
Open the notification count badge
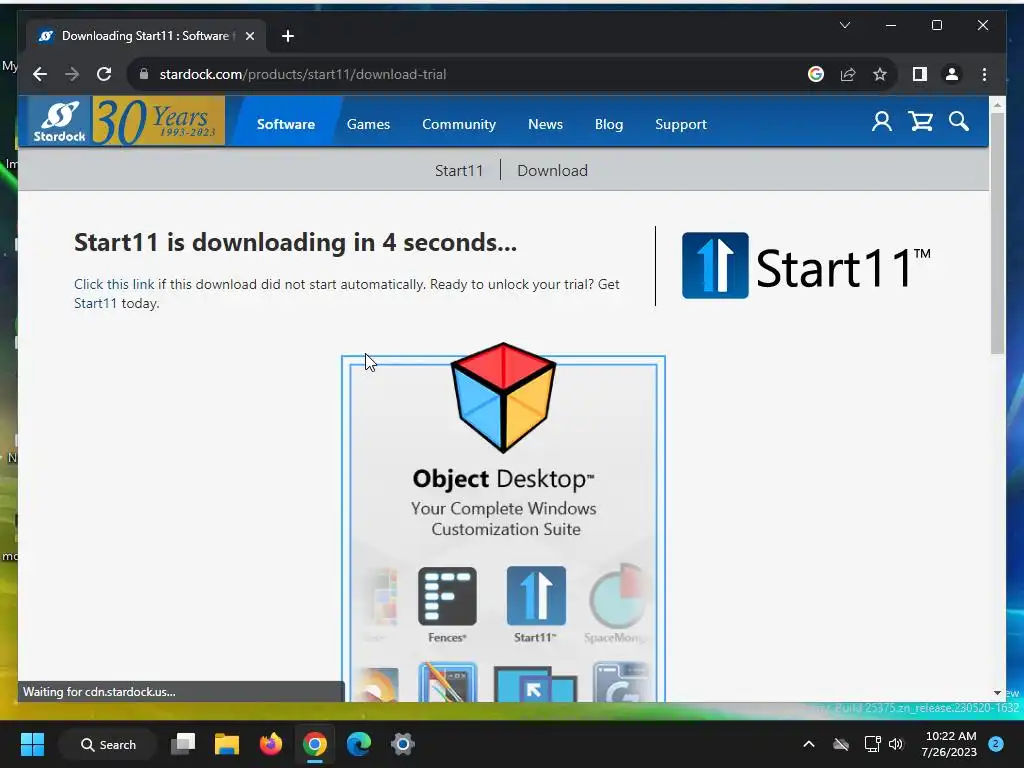click(996, 744)
